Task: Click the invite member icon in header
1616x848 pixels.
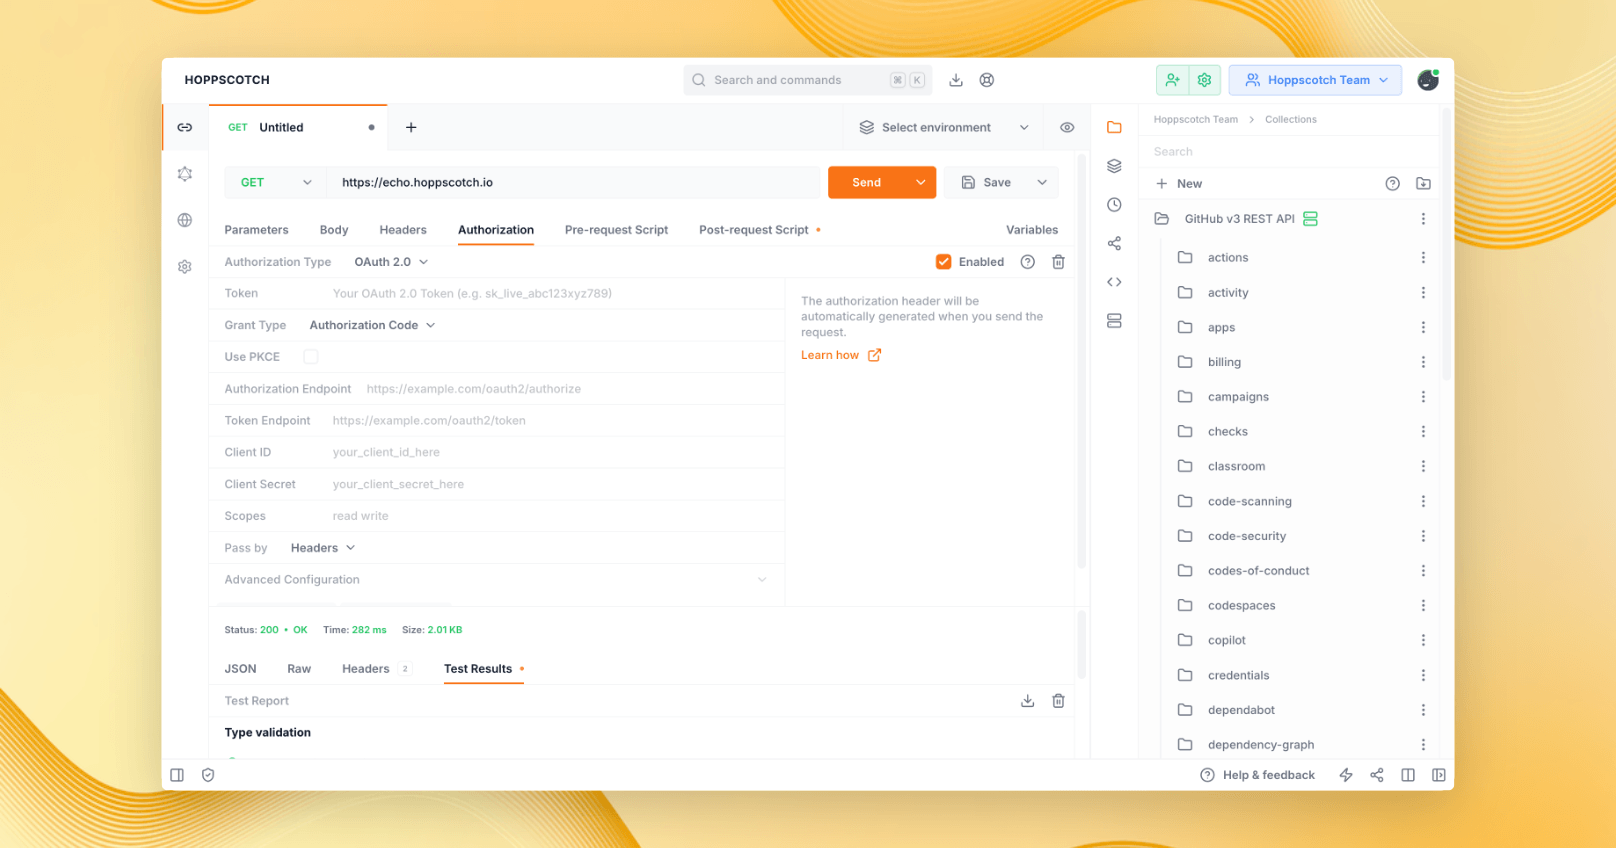Action: (1172, 80)
